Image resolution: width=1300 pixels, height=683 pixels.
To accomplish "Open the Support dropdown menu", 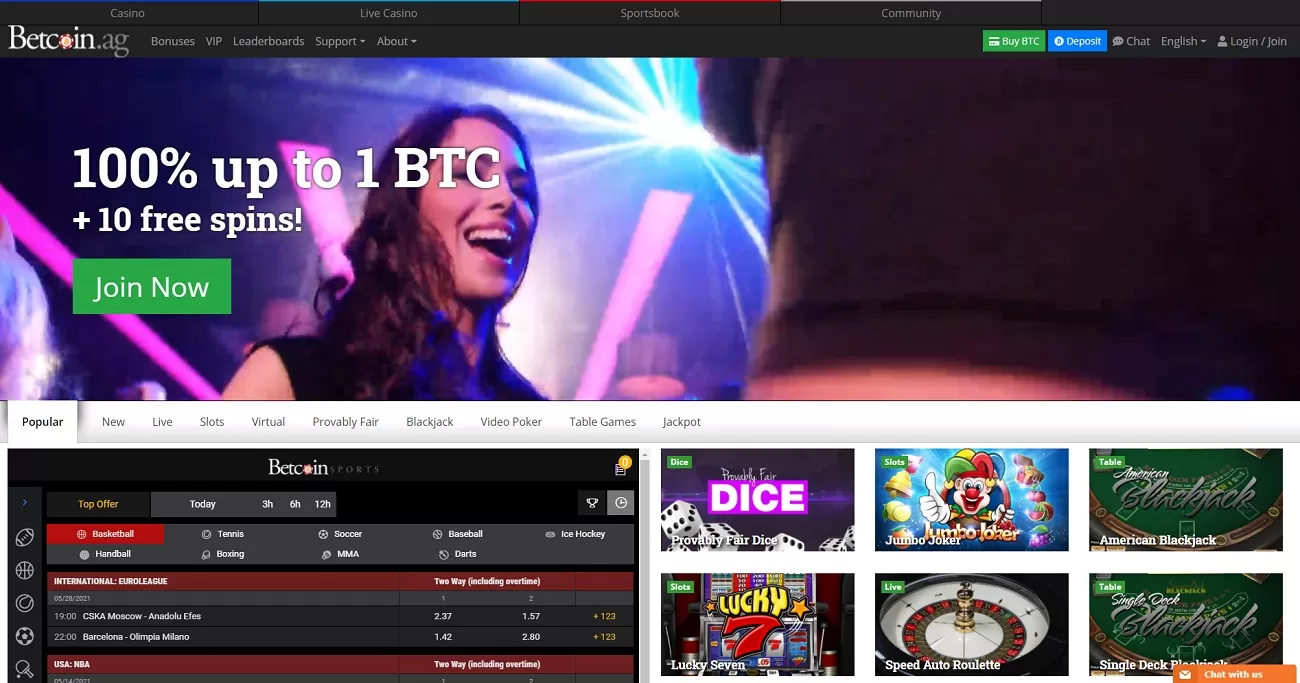I will click(340, 41).
